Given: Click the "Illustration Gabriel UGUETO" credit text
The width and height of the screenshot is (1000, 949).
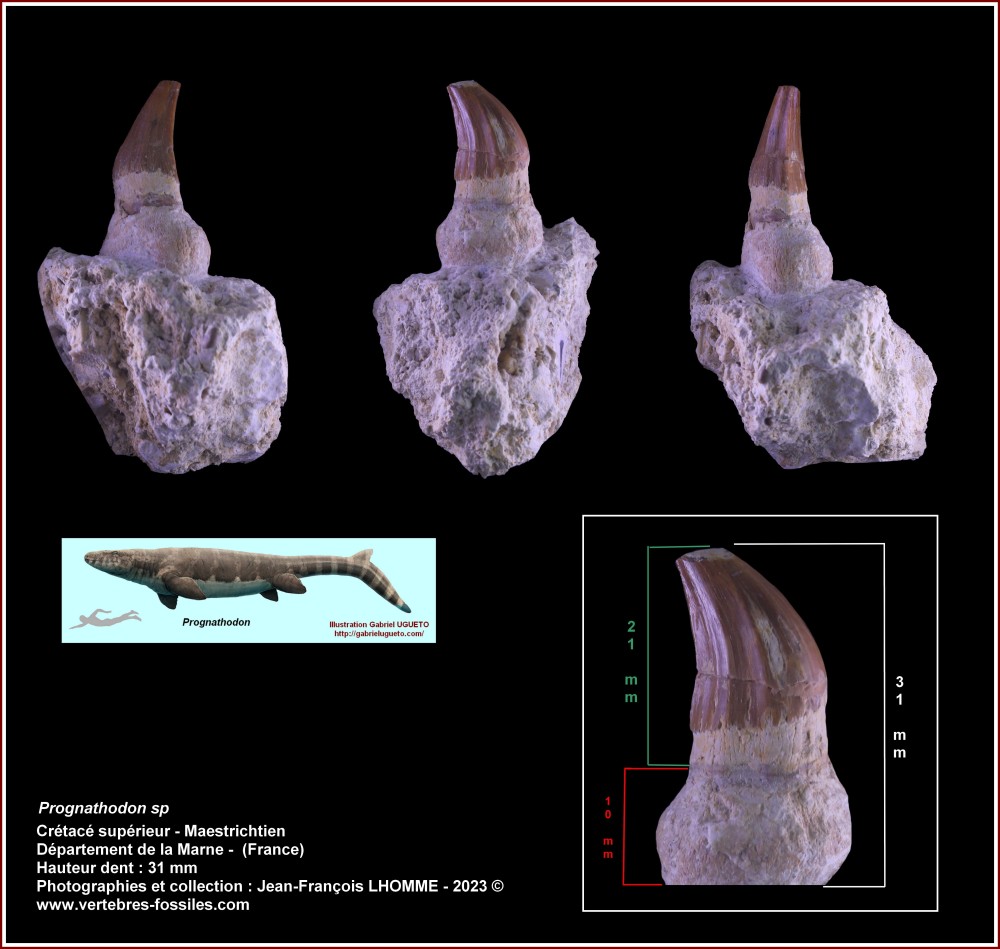Looking at the screenshot, I should (378, 623).
